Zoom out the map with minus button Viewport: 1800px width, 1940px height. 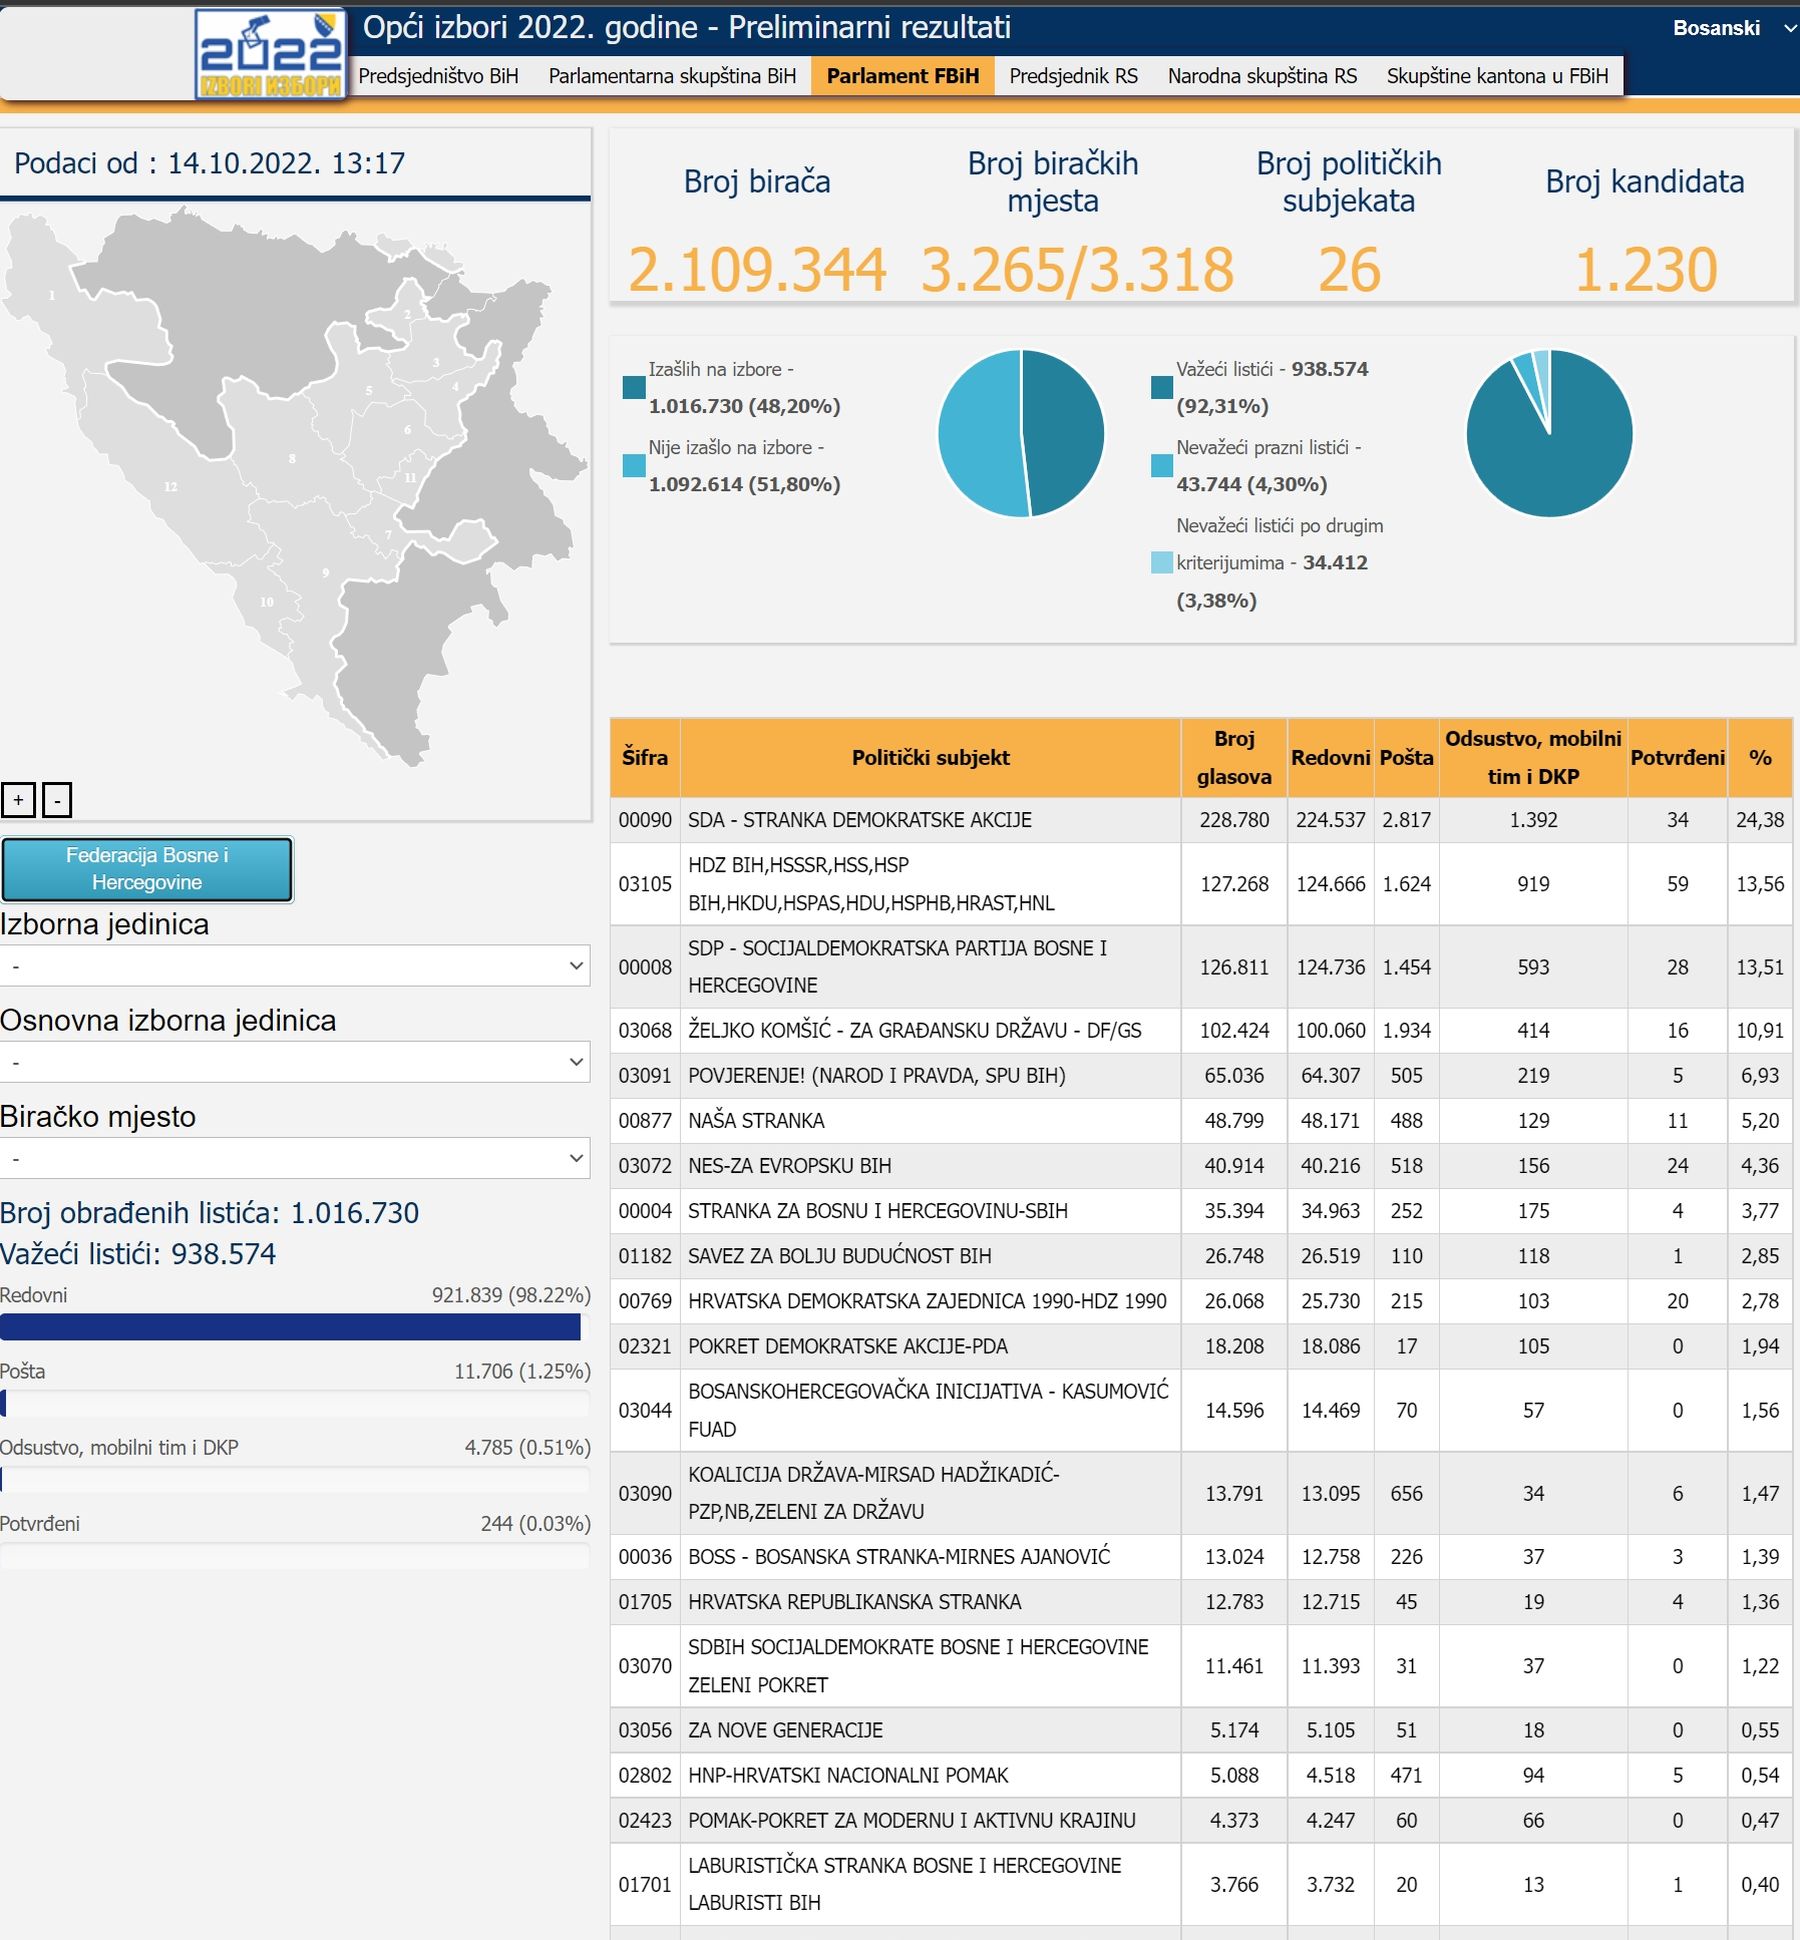57,800
